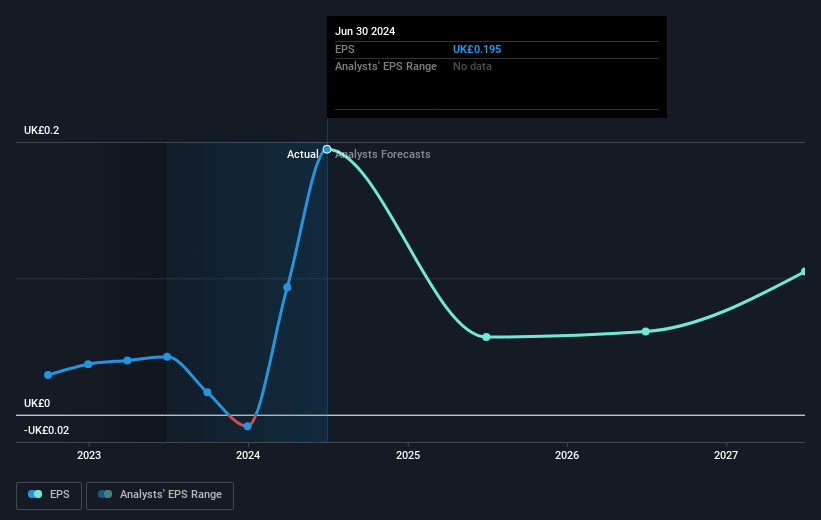The image size is (821, 520).
Task: Click the -UK£0.02 y-axis label
Action: (x=47, y=430)
